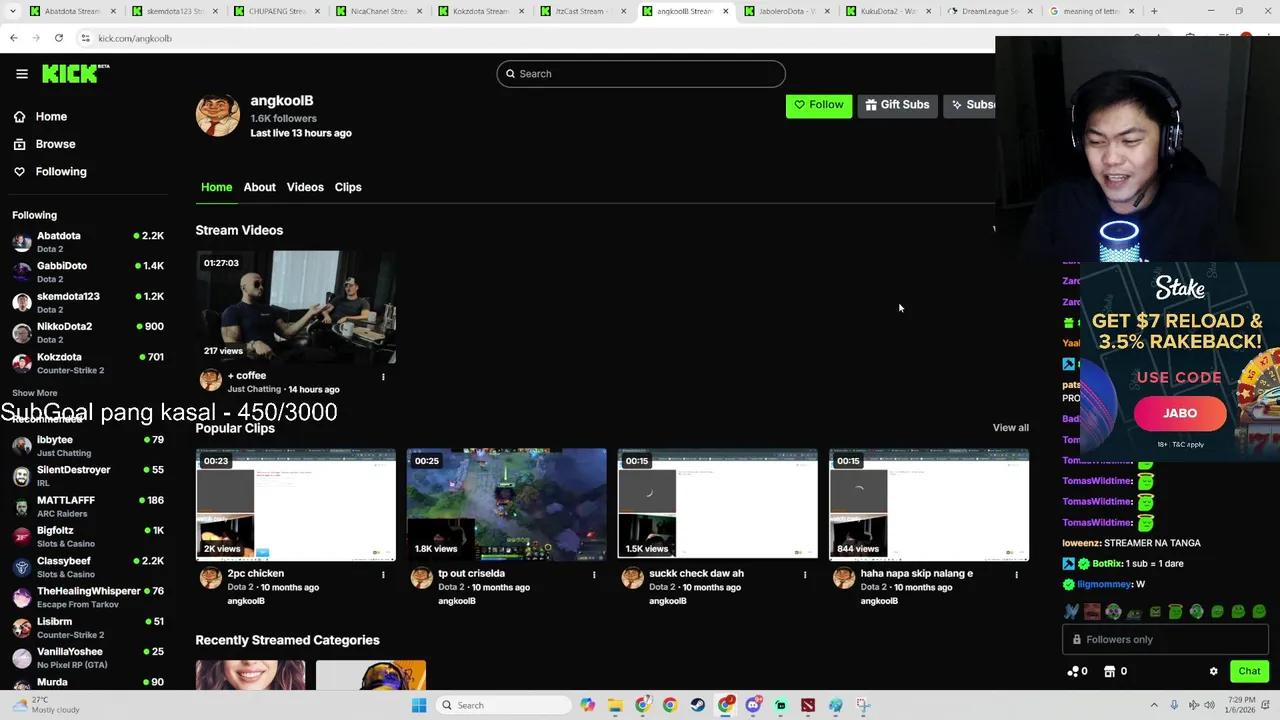1280x720 pixels.
Task: Open options menu for 'tp out criselda' clip
Action: 594,575
